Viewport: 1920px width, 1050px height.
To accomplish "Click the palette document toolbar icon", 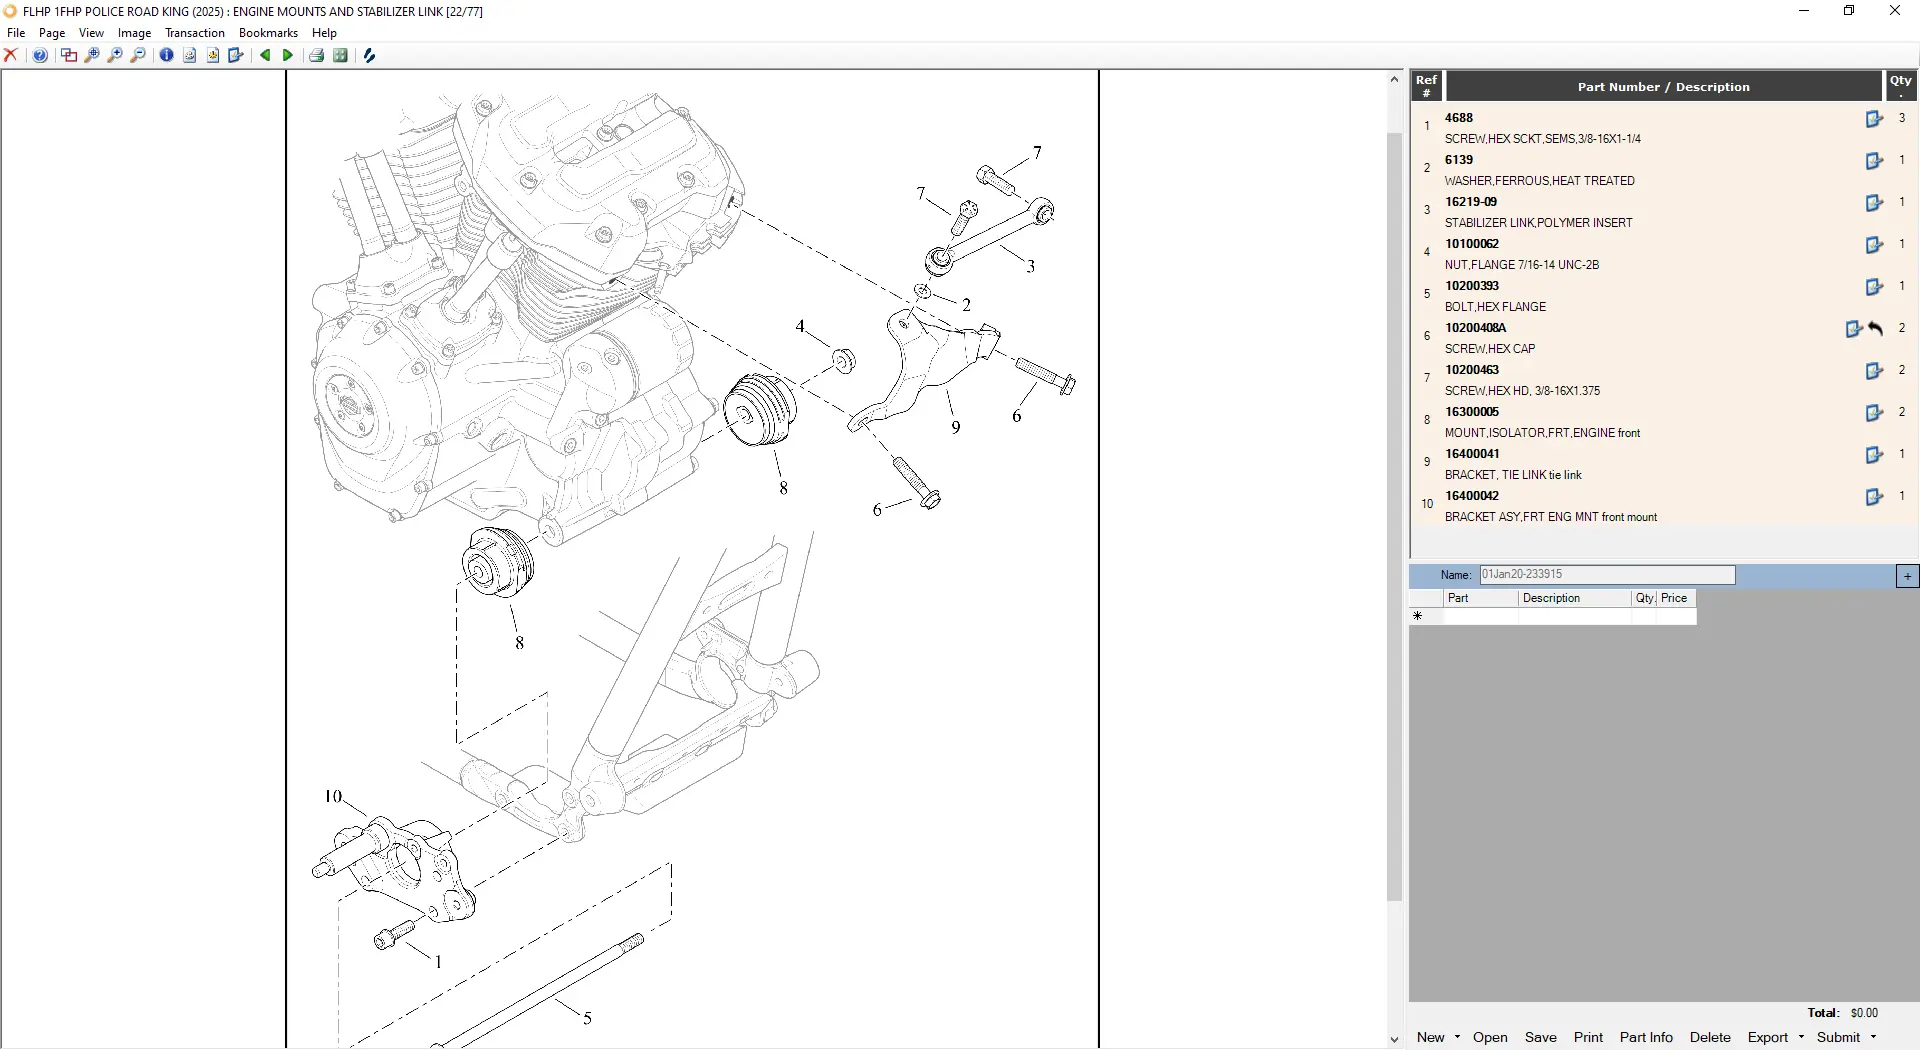I will 190,56.
